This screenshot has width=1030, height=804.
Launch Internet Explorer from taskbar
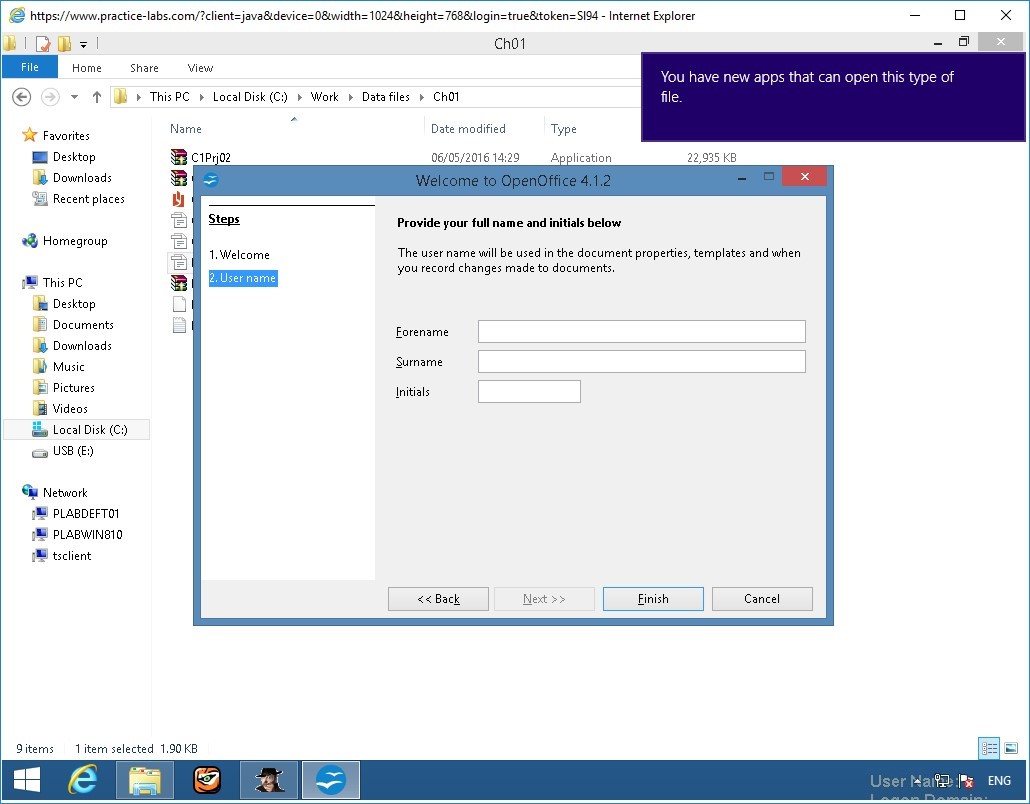(83, 780)
